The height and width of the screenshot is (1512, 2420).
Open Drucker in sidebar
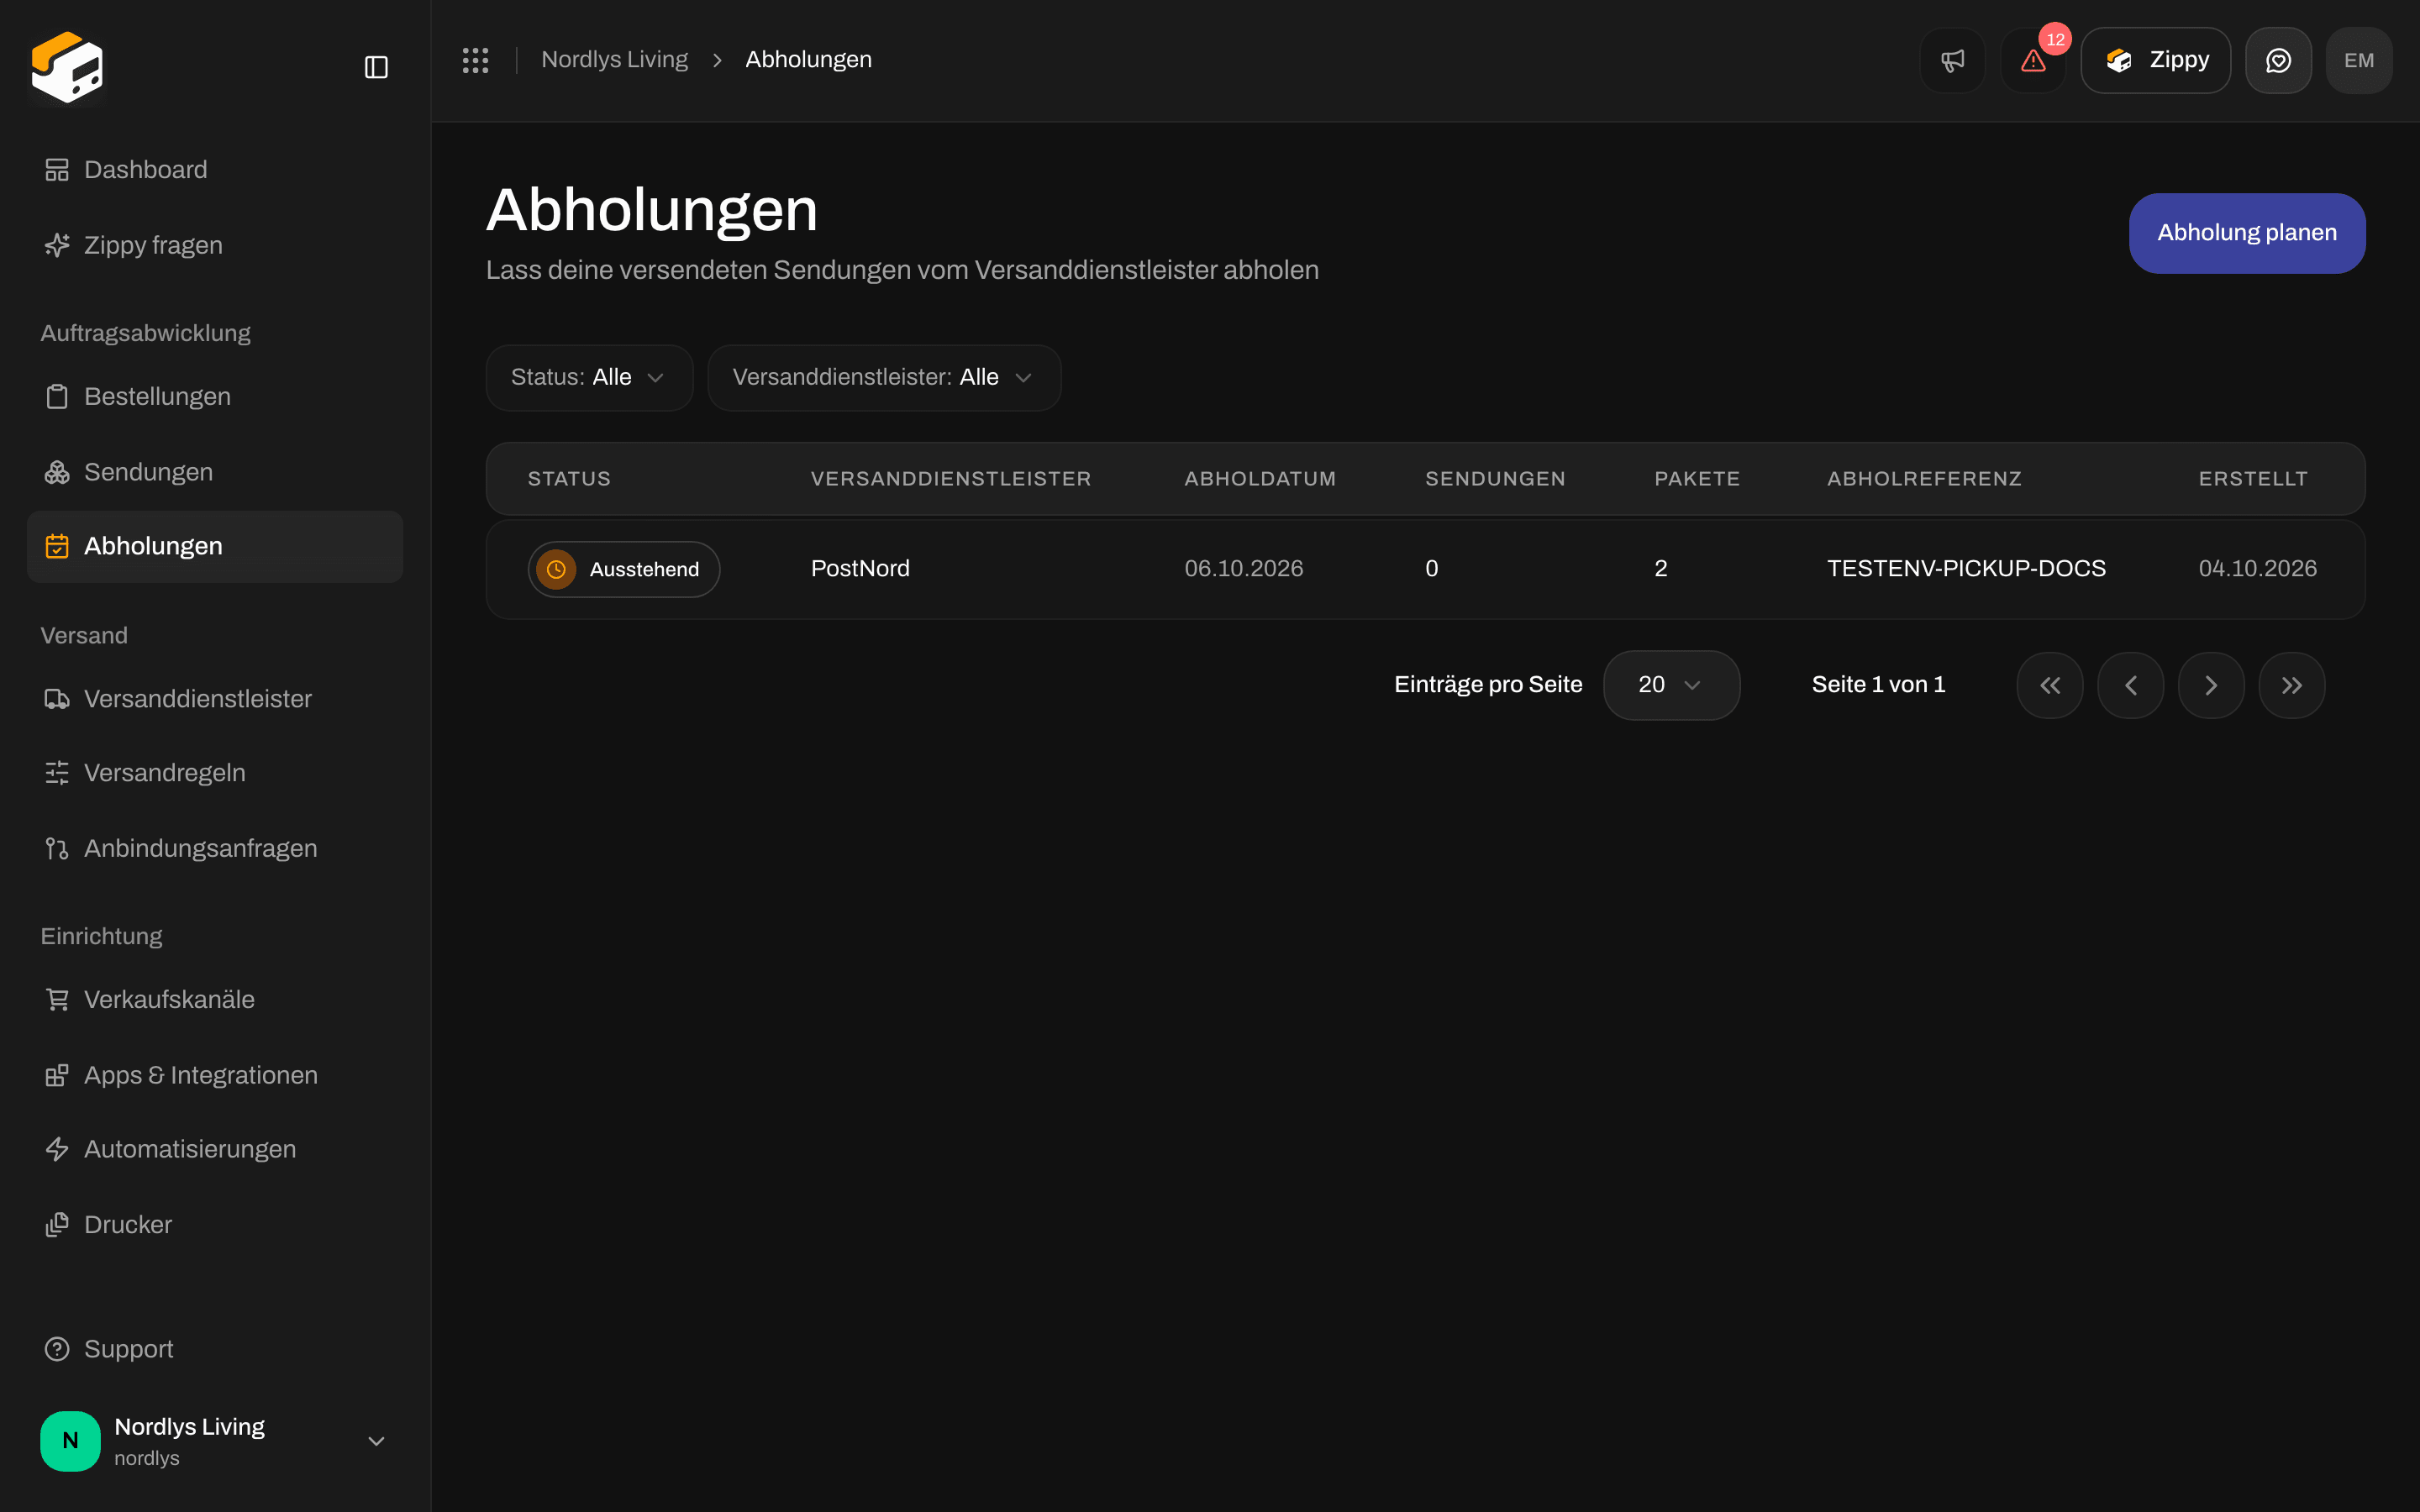pyautogui.click(x=215, y=1225)
